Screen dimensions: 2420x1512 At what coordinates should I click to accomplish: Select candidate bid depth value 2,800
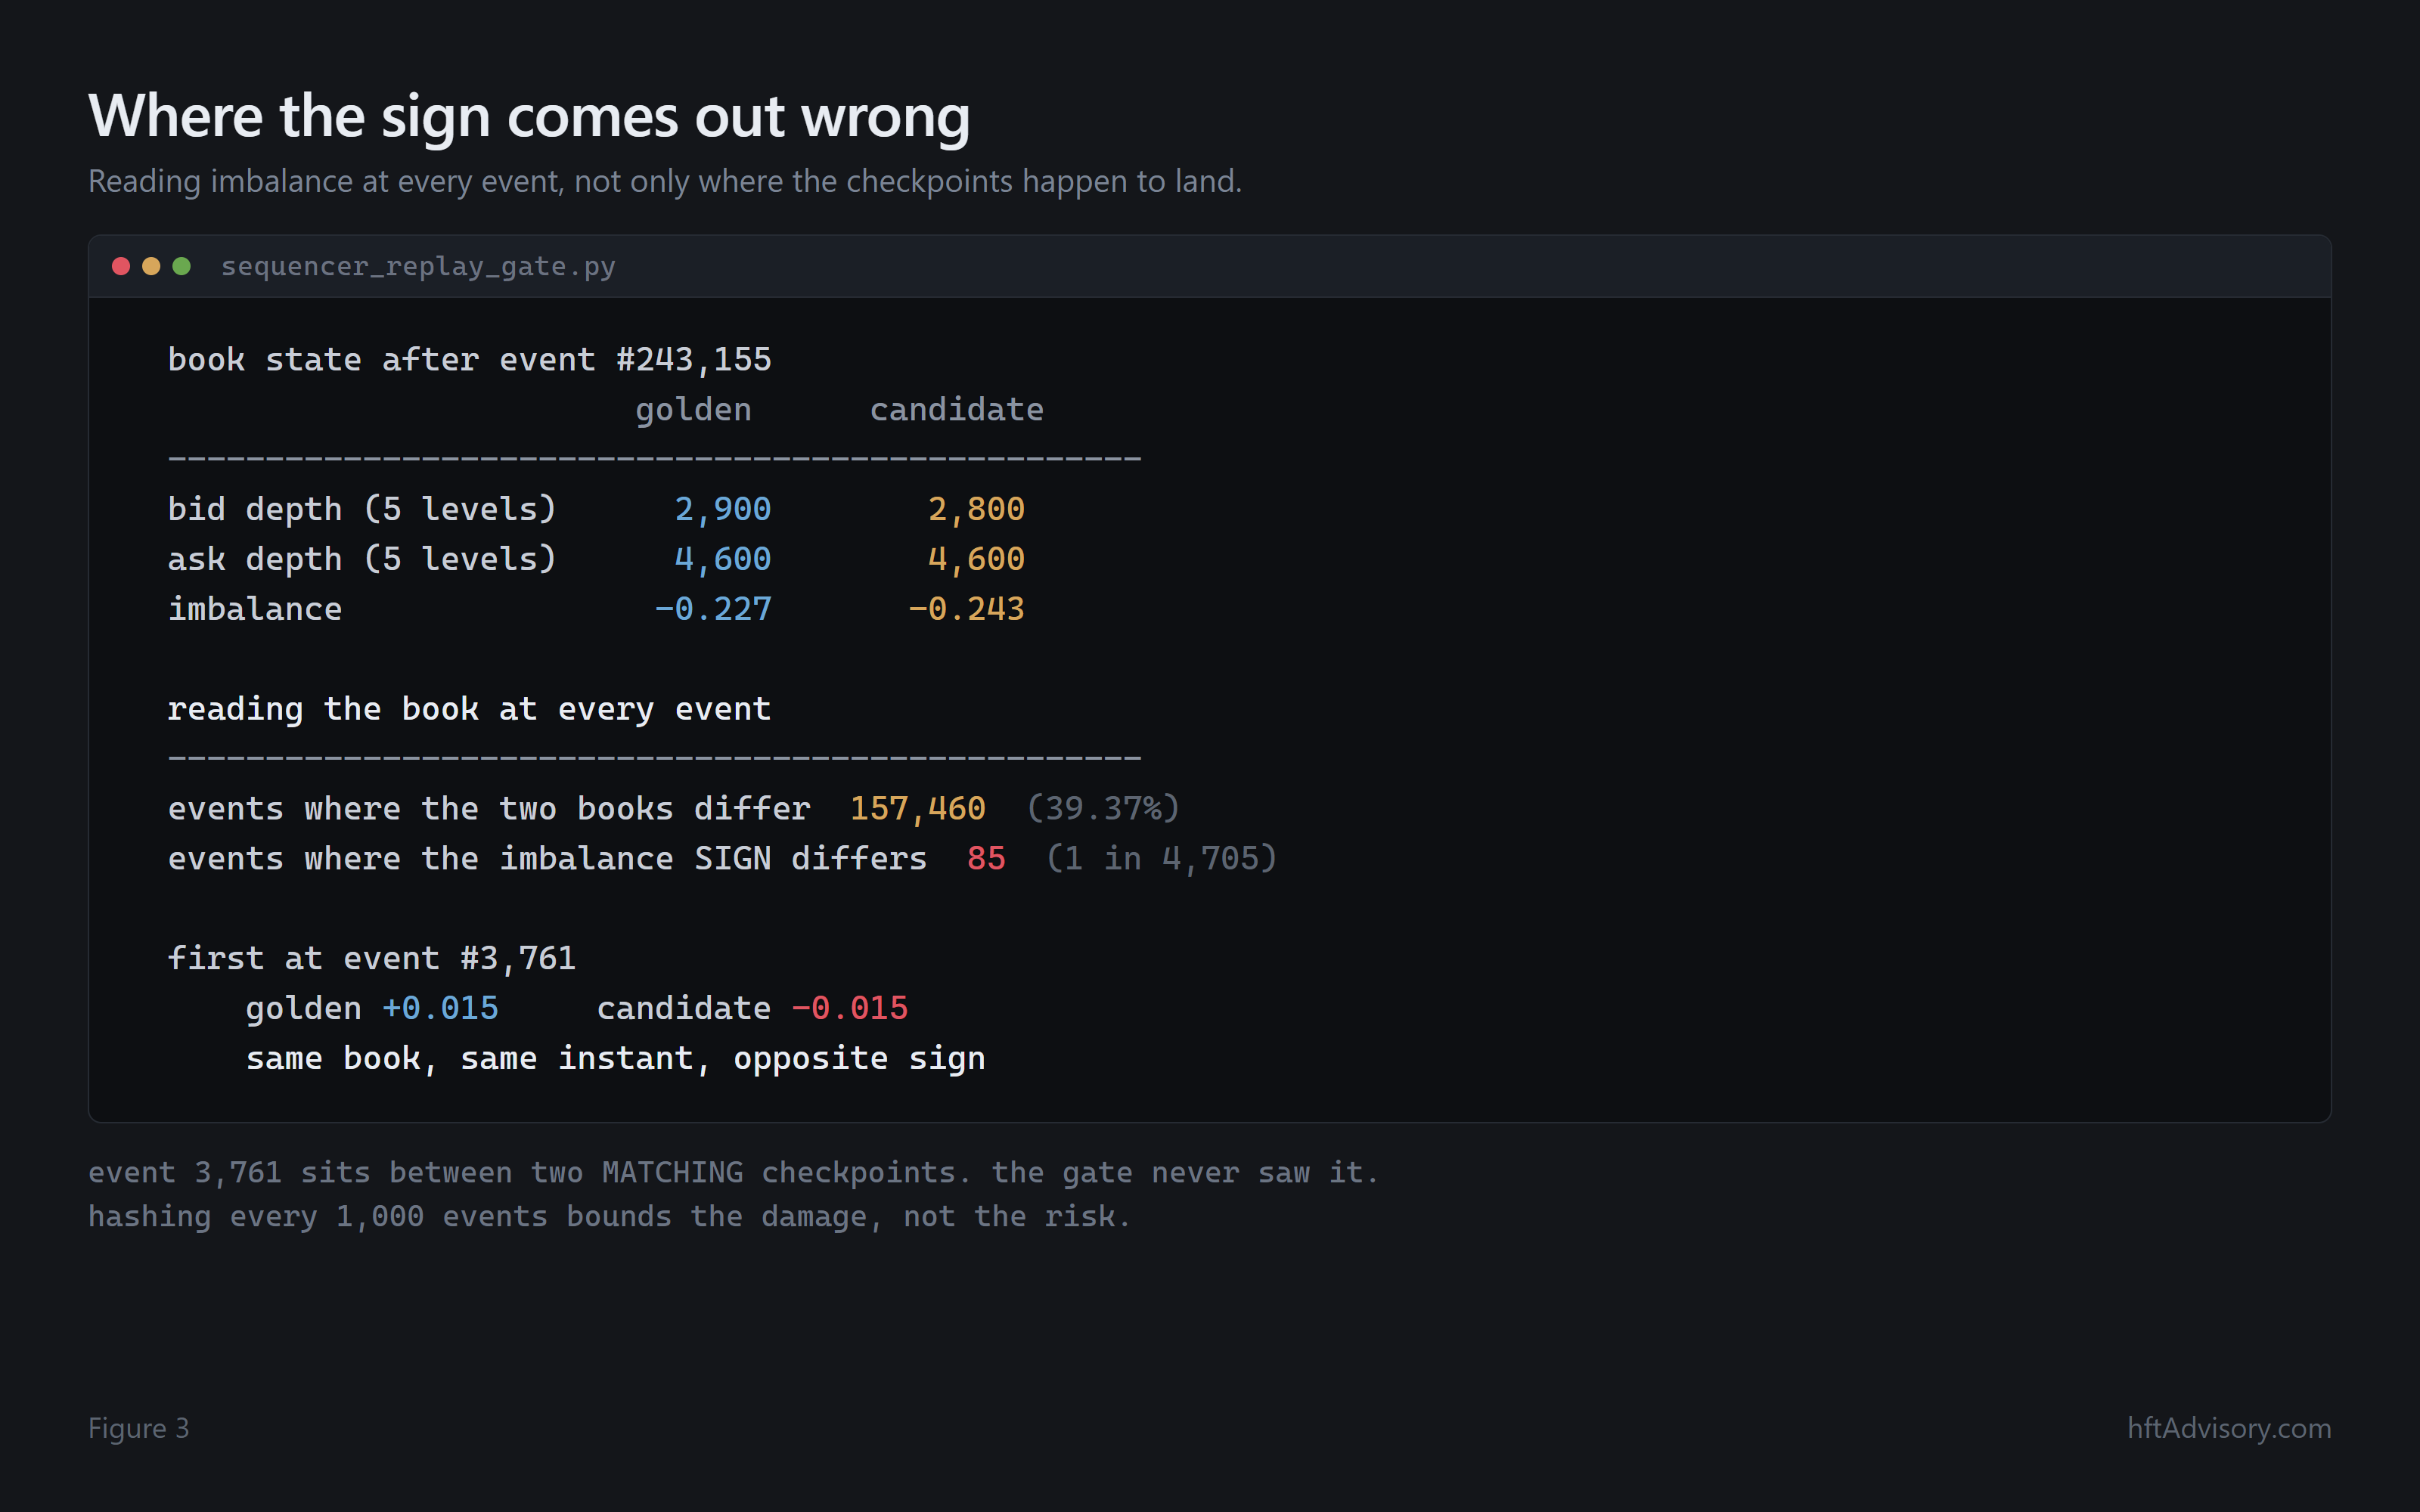click(976, 509)
